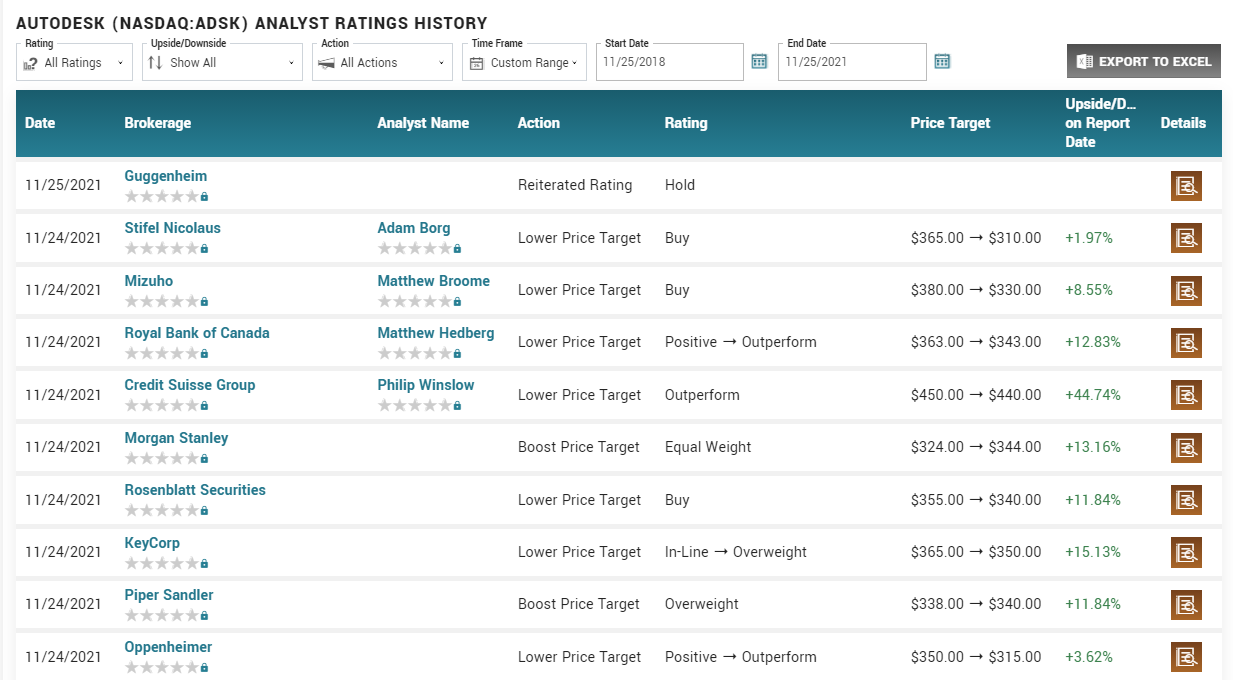Open the Start Date calendar picker icon
Screen dimensions: 1233x680
pyautogui.click(x=759, y=62)
